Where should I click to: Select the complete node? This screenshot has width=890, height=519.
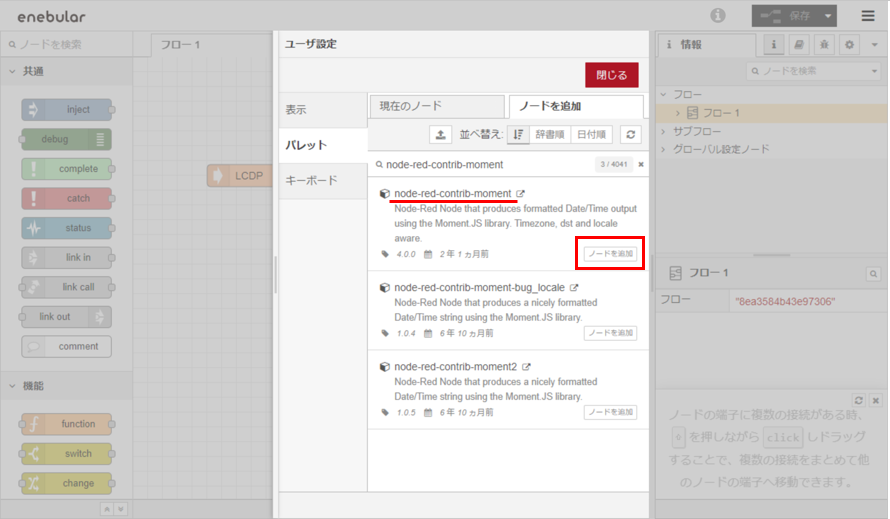[67, 169]
